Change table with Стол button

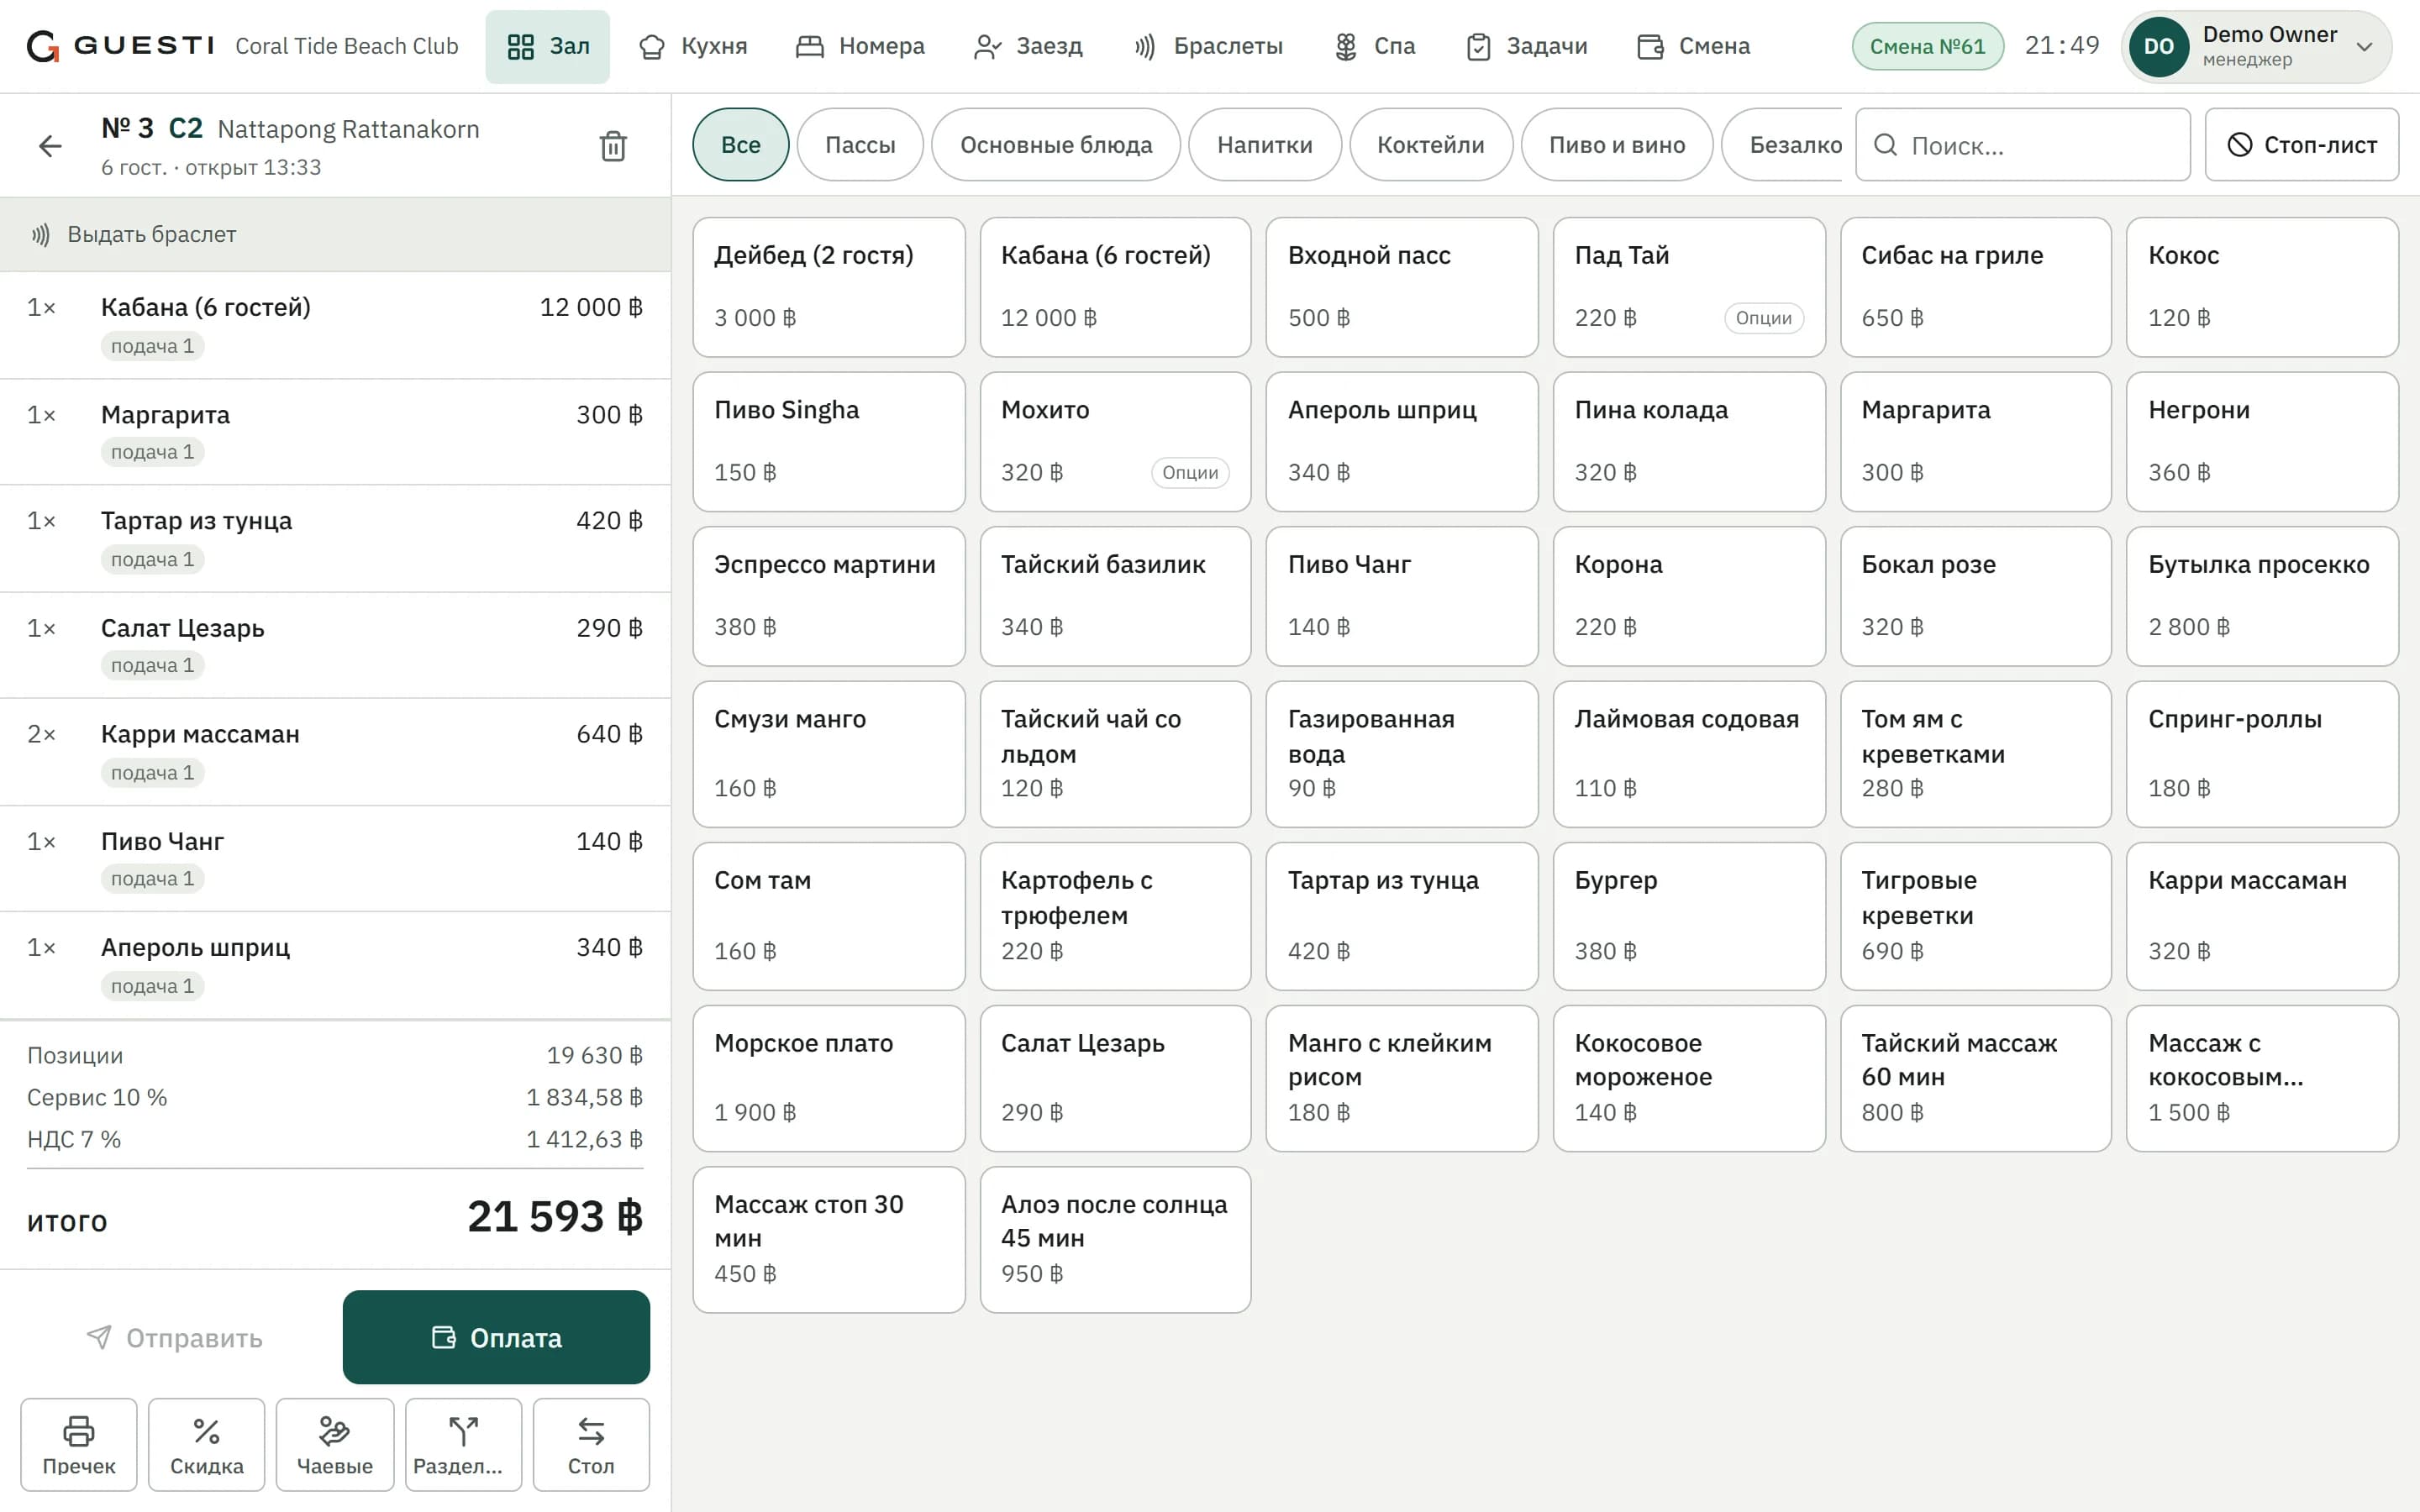coord(591,1445)
